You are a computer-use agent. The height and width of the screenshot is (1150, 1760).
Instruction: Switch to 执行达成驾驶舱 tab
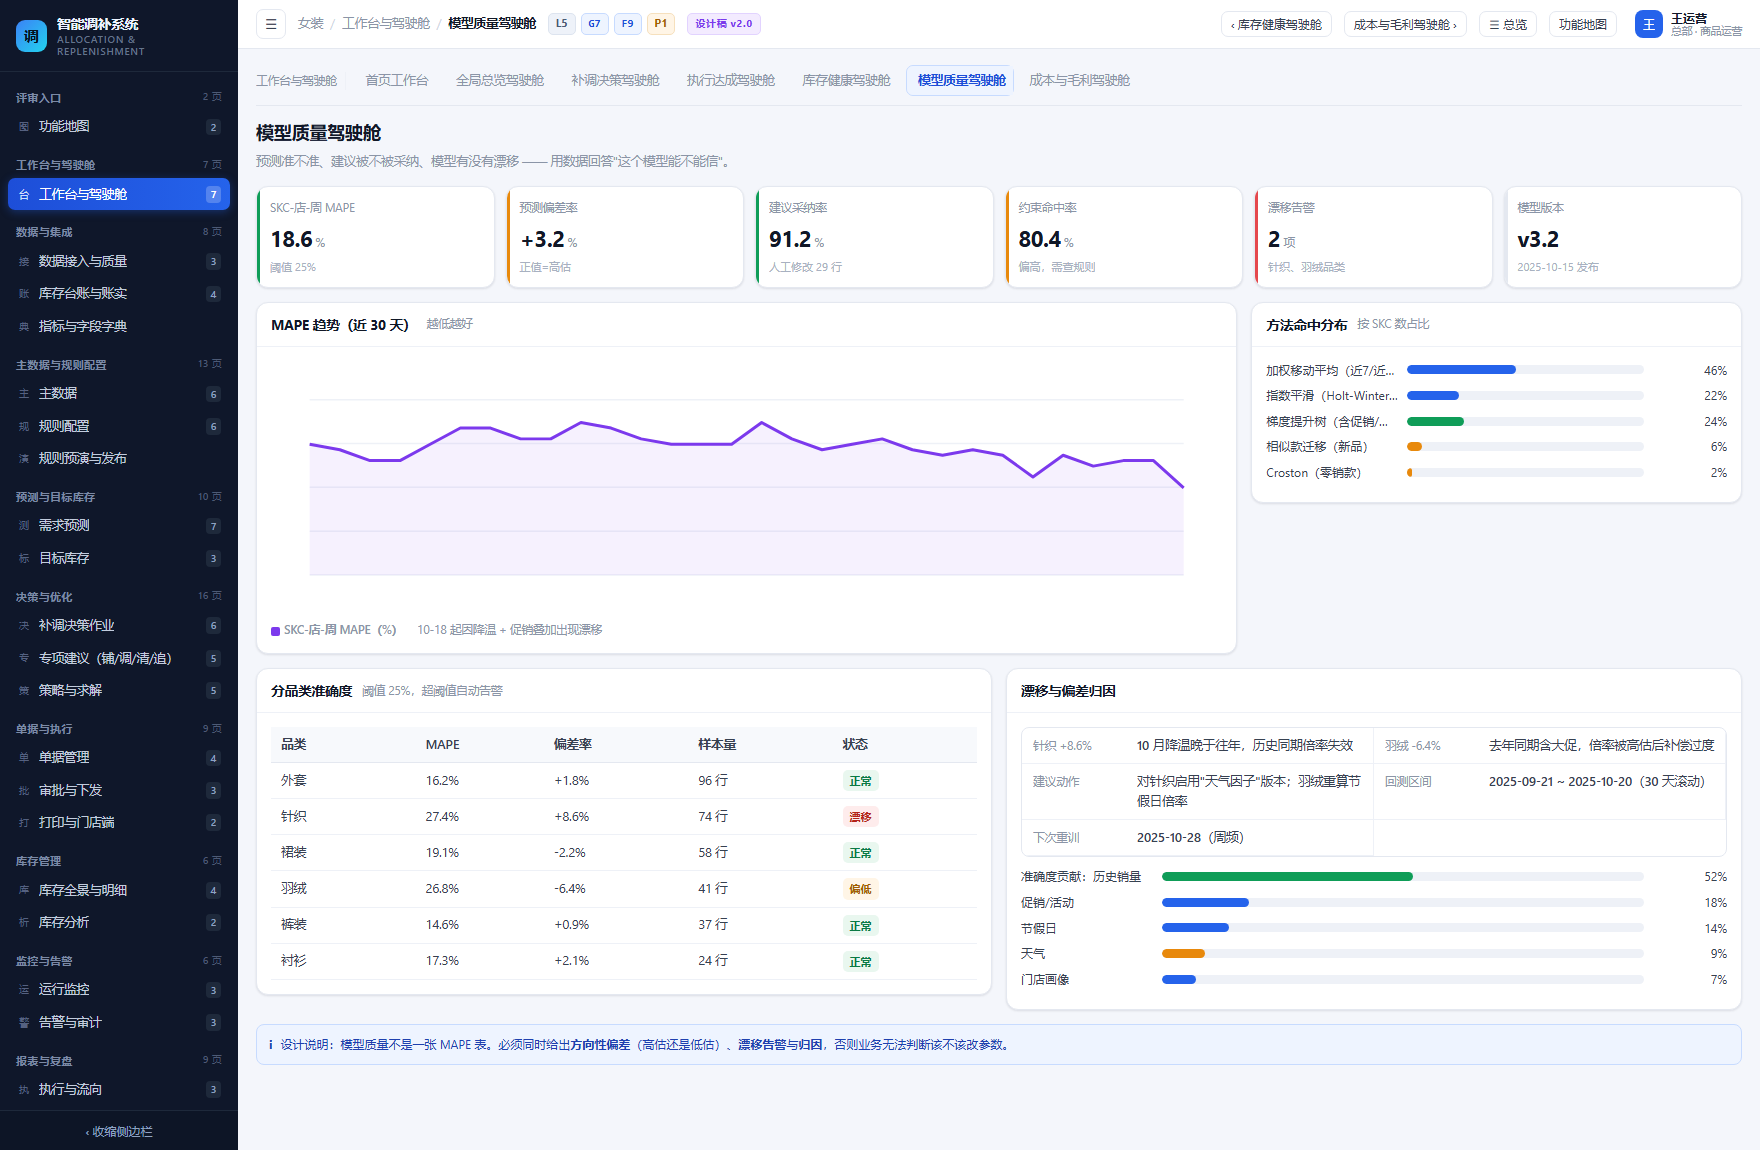point(730,80)
